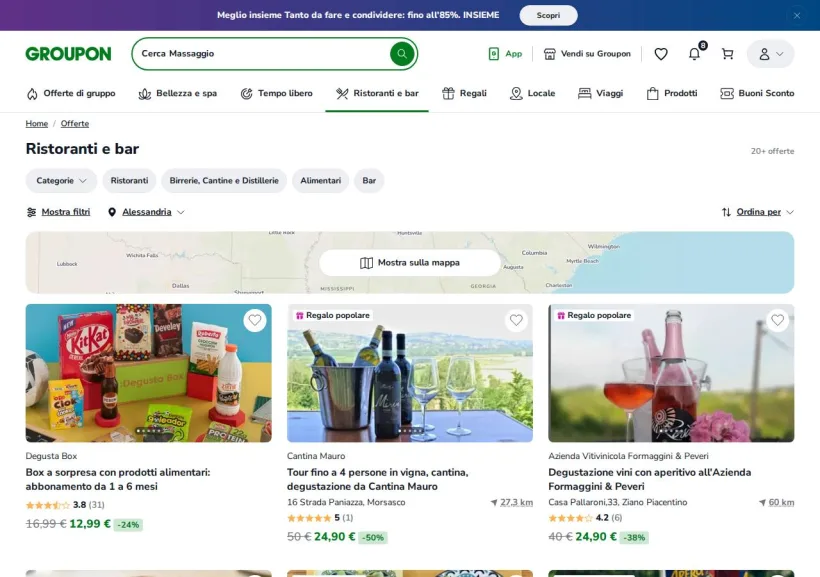Viewport: 820px width, 577px height.
Task: Favorite the Degusta Box deal heart
Action: pos(255,320)
